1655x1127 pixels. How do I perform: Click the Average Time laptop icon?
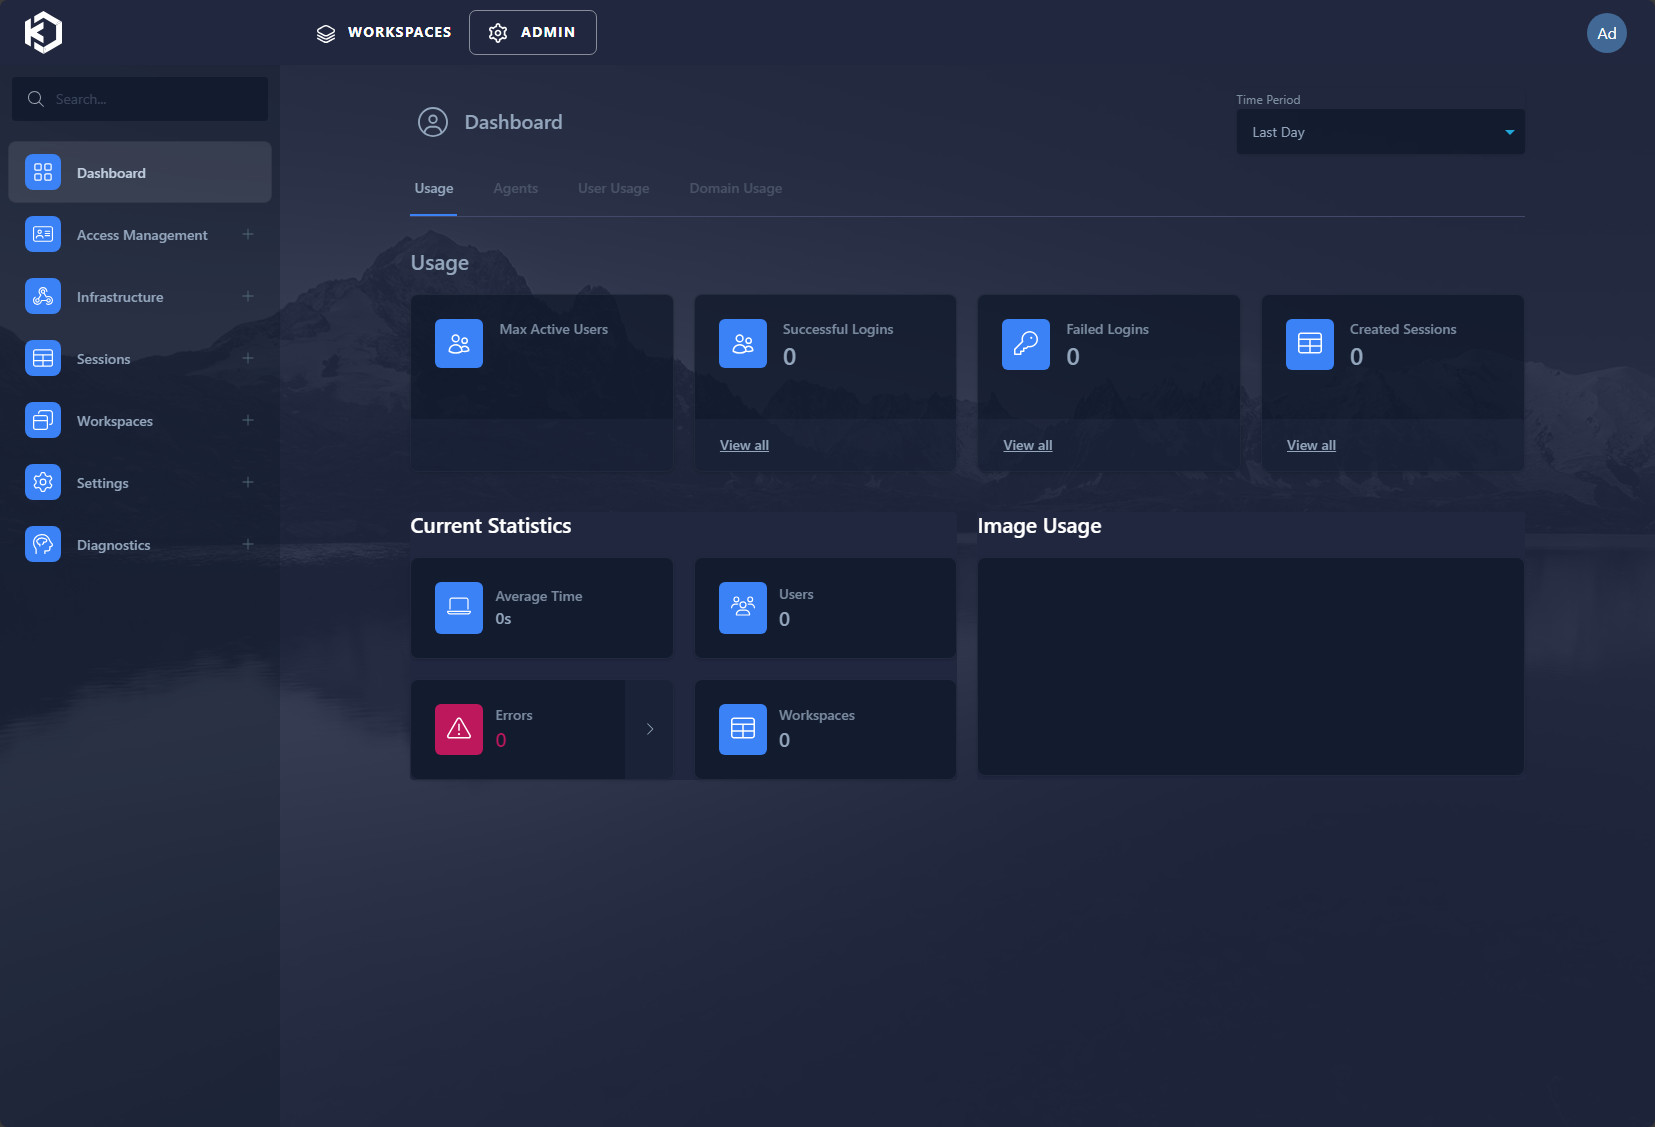pos(459,608)
